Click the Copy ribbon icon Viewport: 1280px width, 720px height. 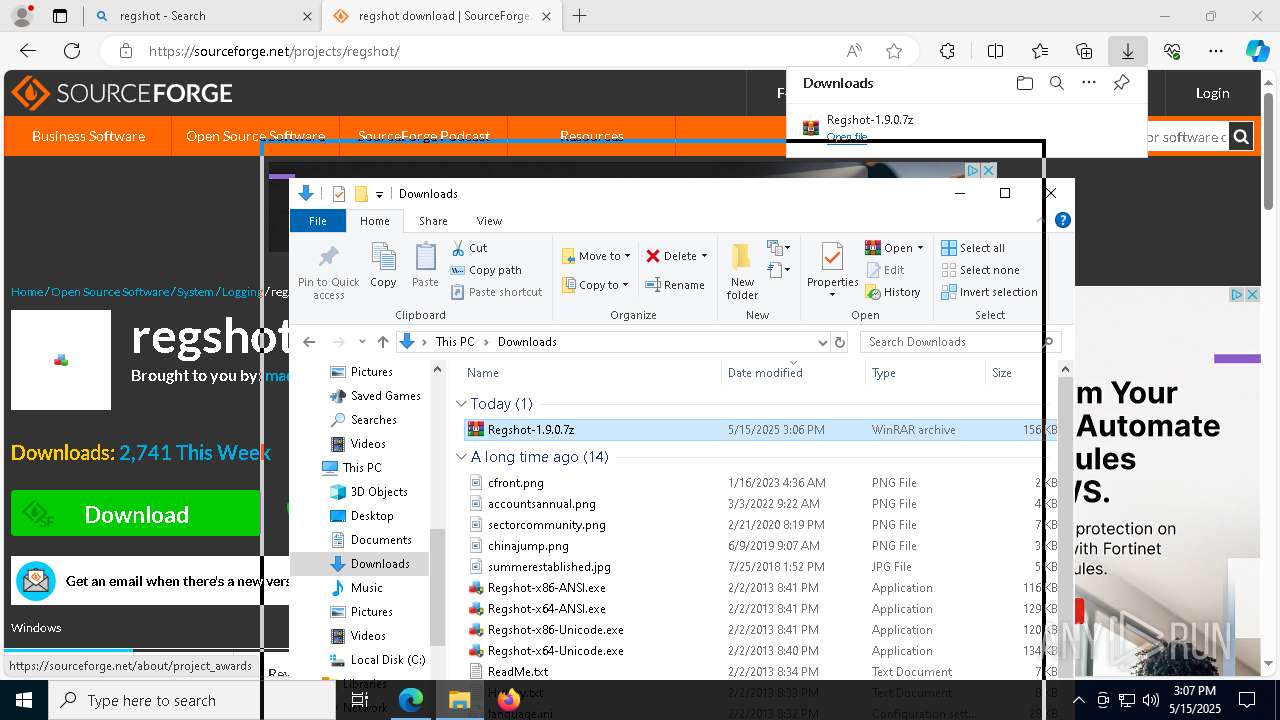[383, 266]
